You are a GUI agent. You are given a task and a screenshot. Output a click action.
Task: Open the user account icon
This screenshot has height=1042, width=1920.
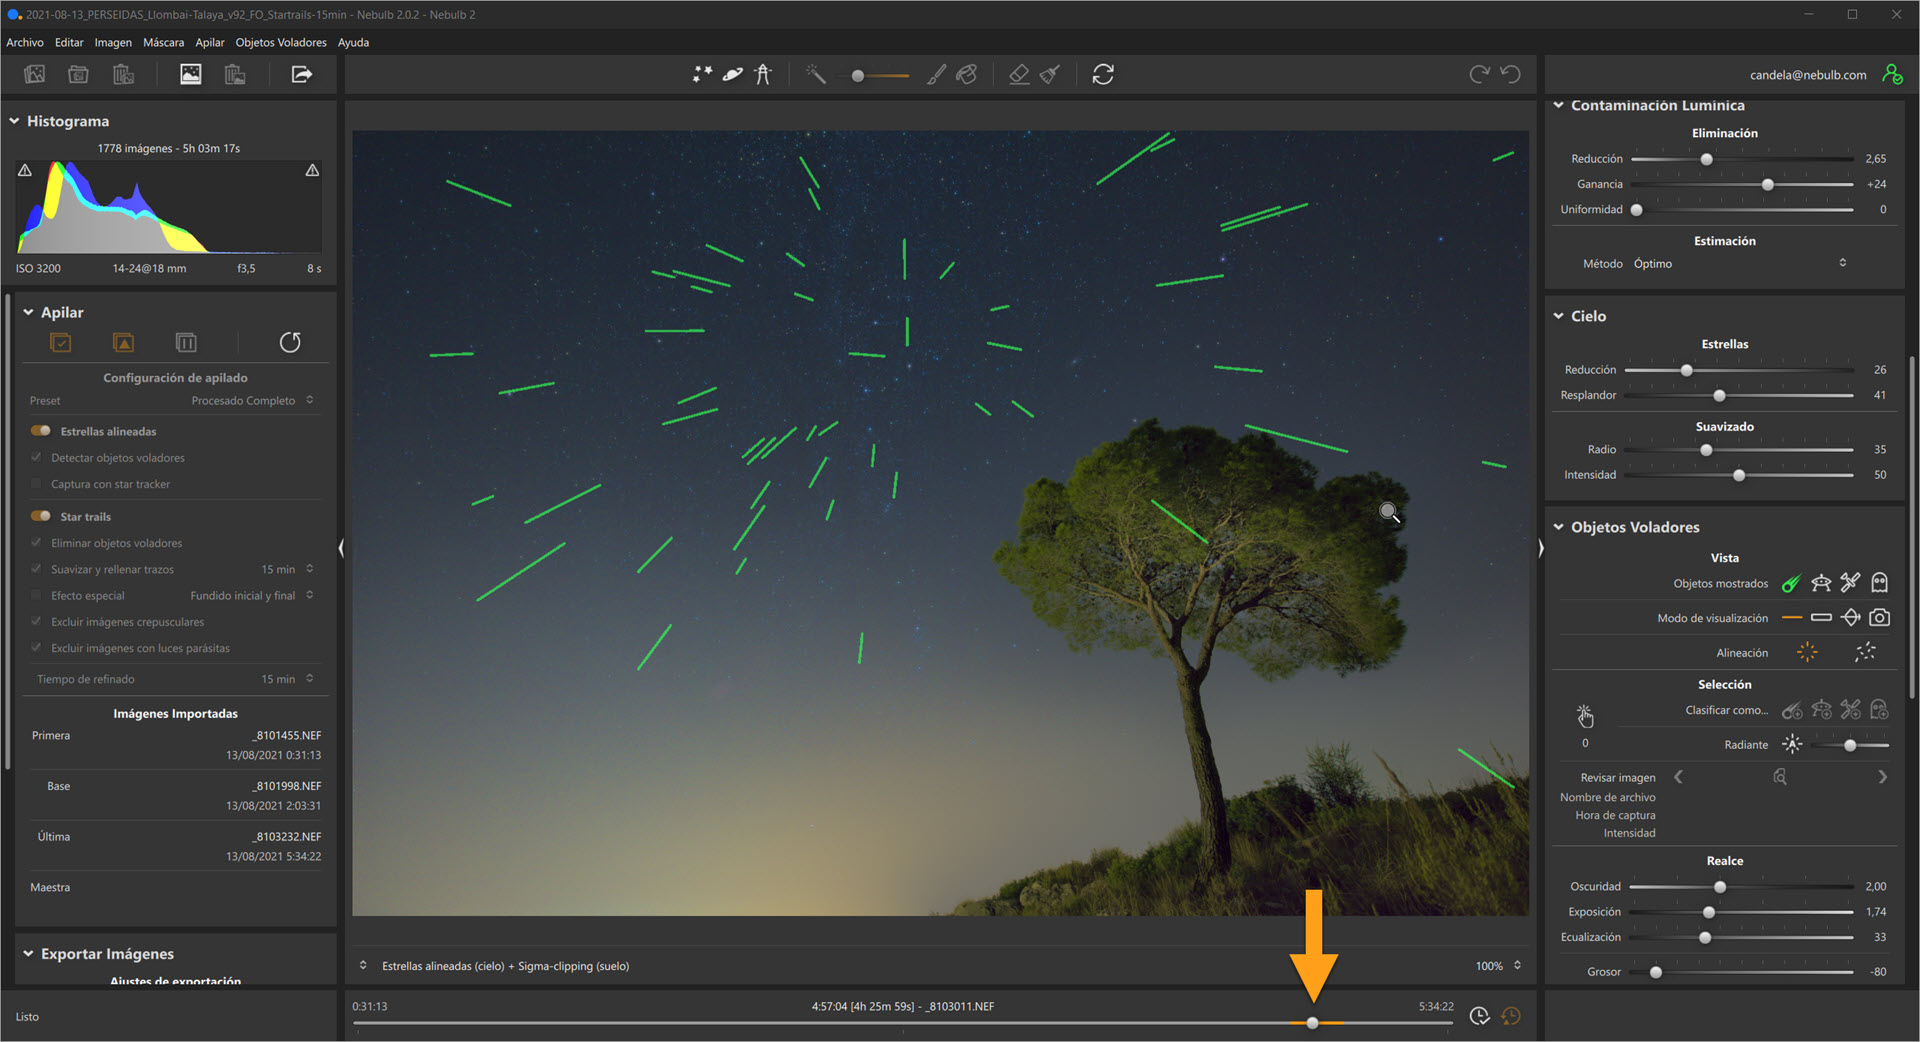pos(1892,74)
